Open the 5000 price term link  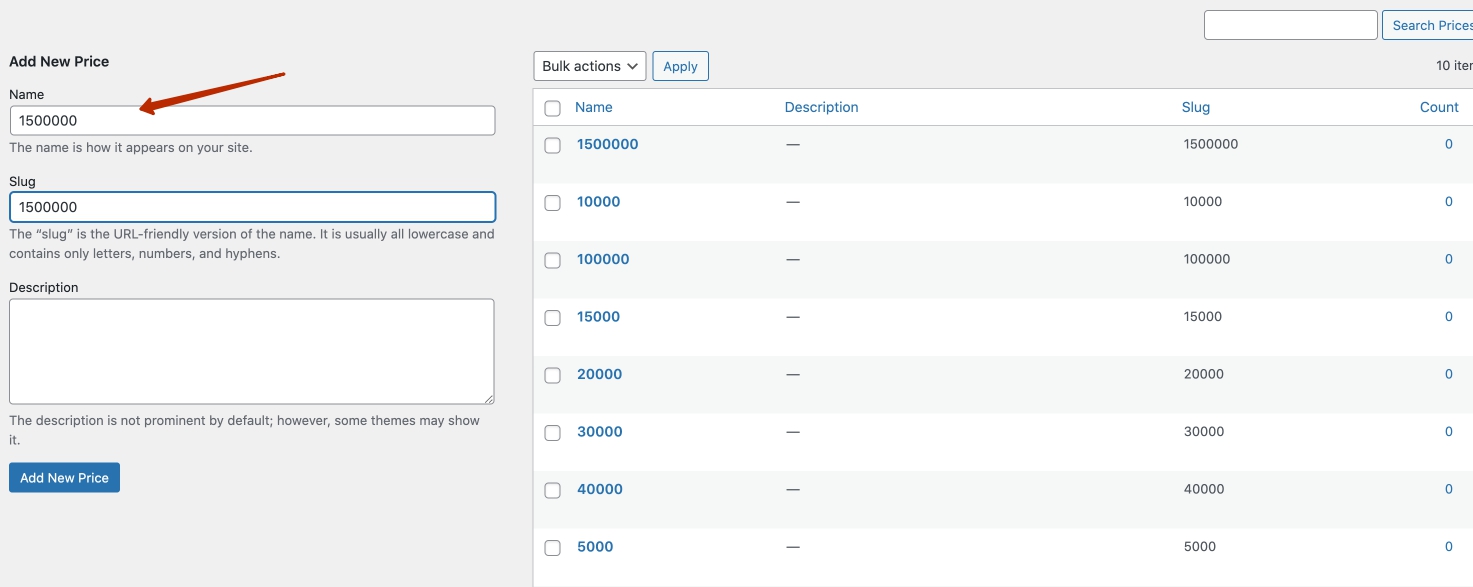(x=595, y=547)
